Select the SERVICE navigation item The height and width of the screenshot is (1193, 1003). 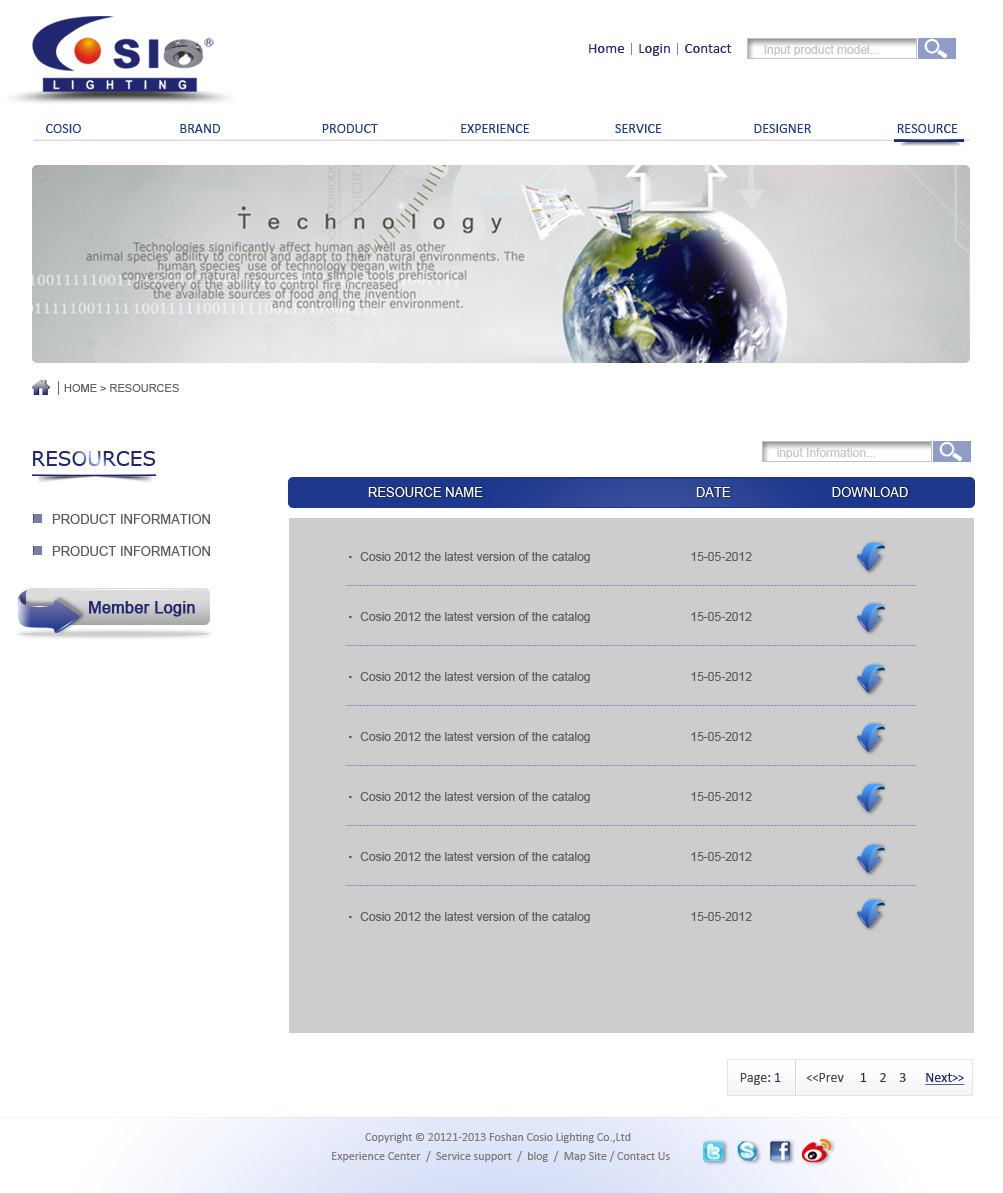pos(638,129)
